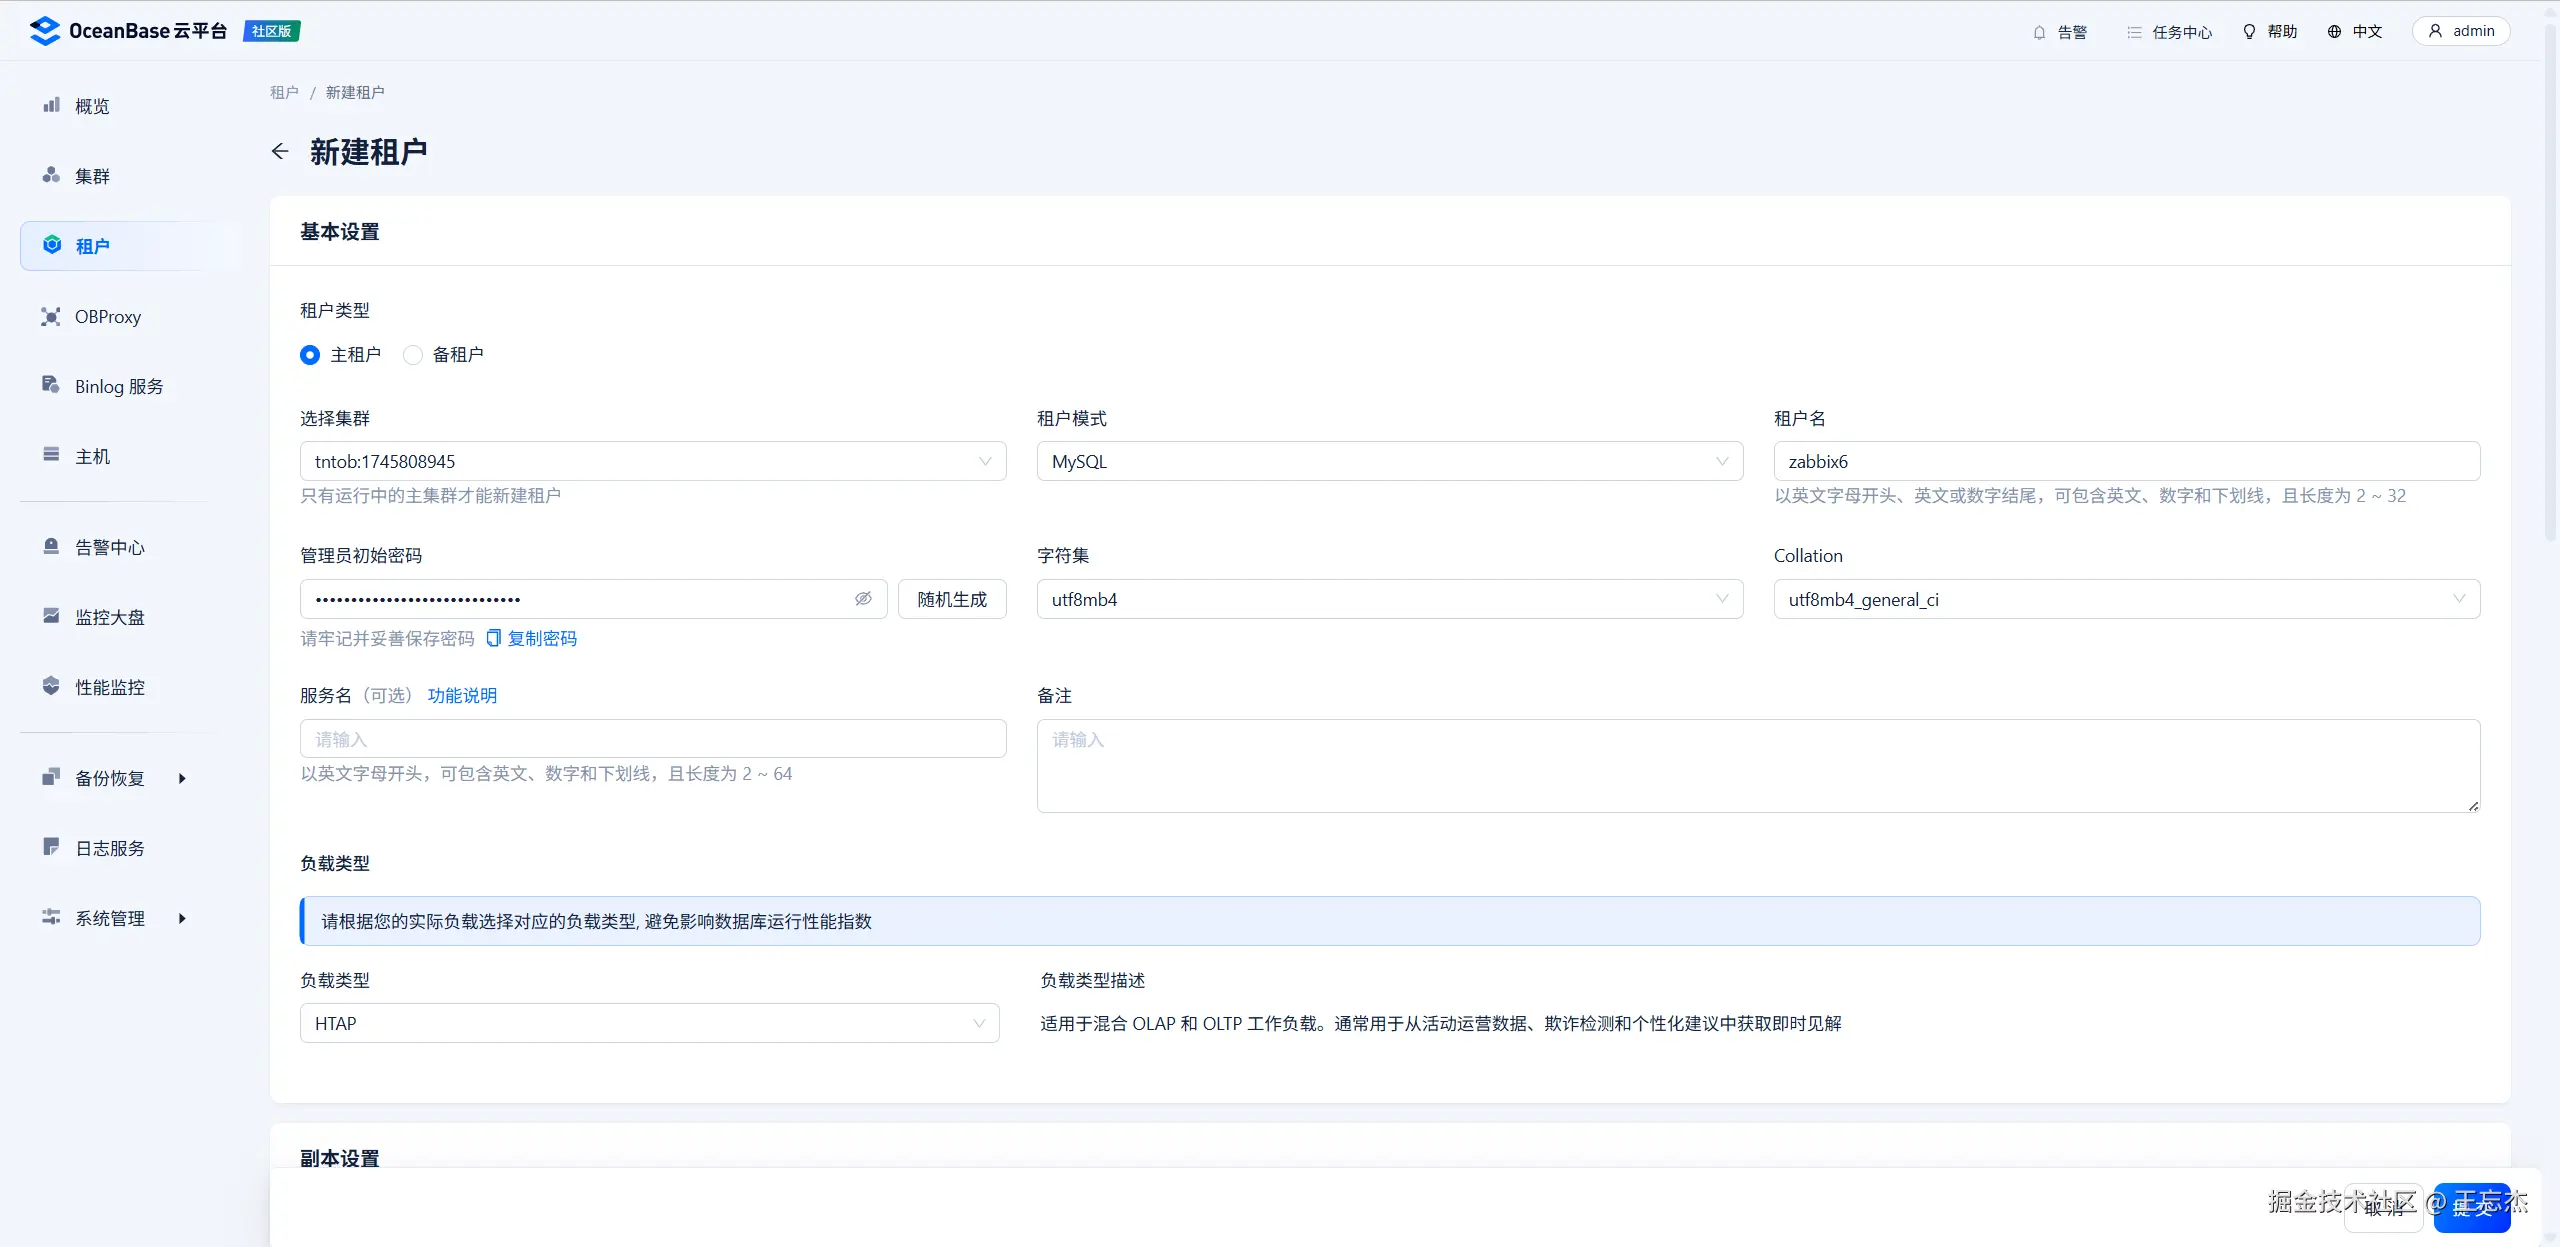Click the 随机生成 password button
Viewport: 2560px width, 1247px height.
coord(951,599)
